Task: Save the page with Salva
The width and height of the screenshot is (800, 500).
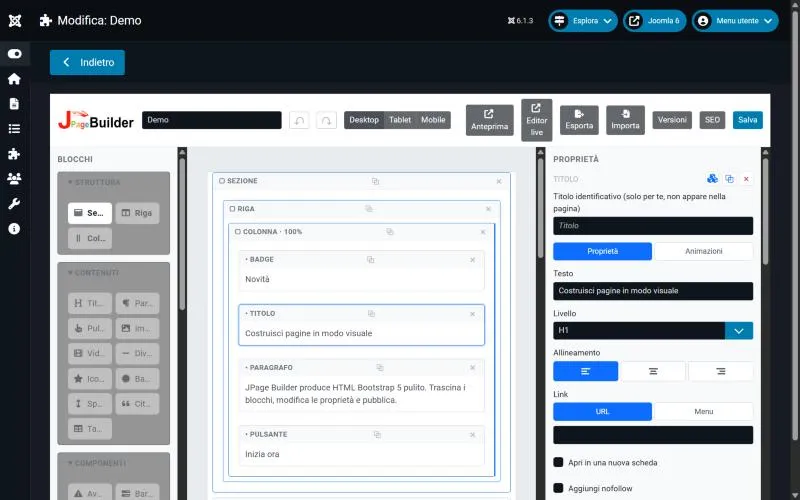Action: (747, 120)
